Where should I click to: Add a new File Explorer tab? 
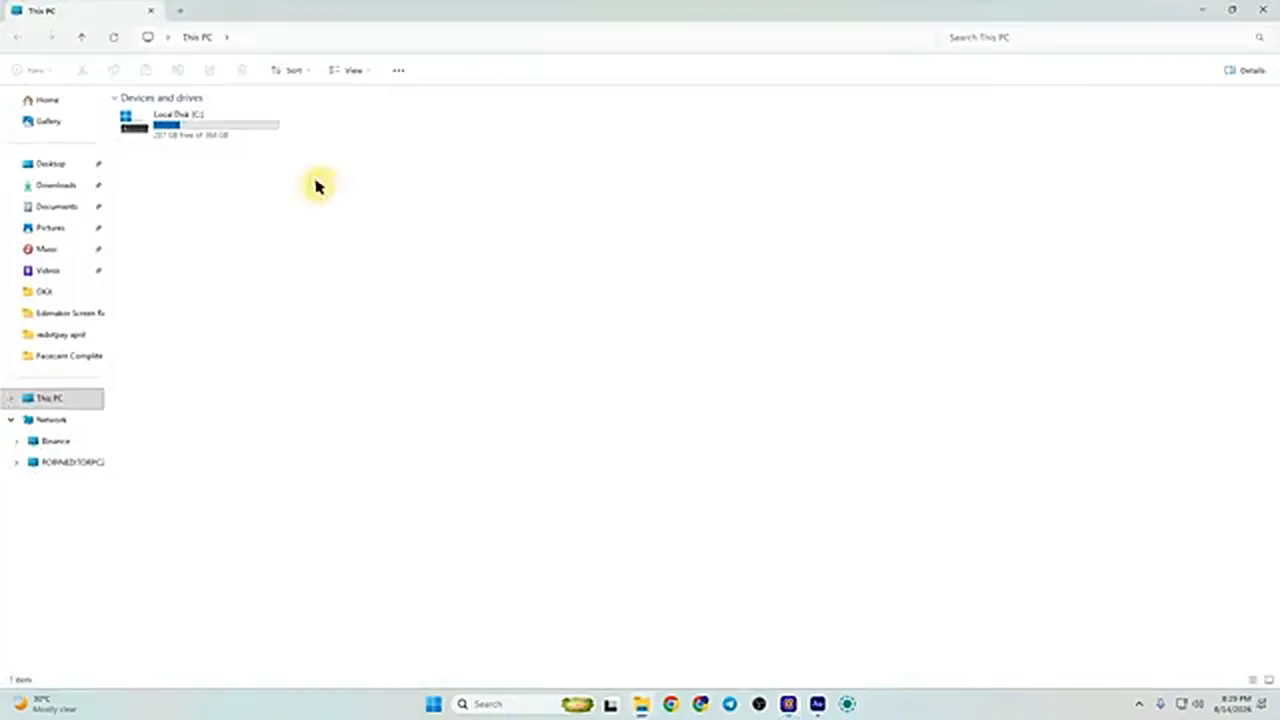pyautogui.click(x=180, y=11)
